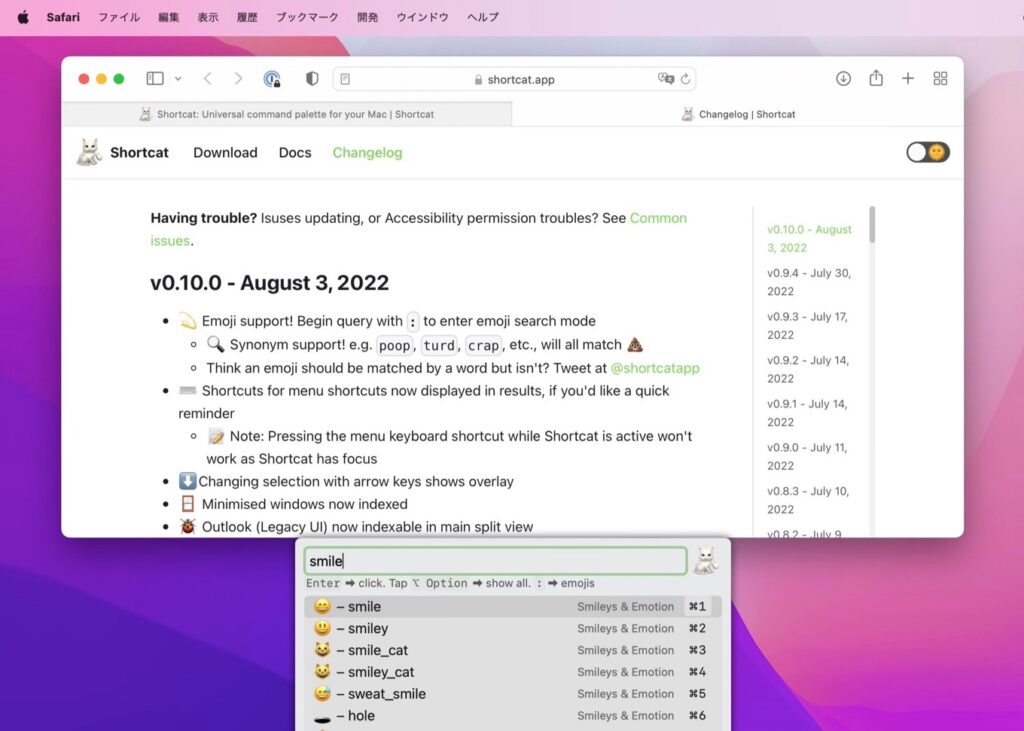Open the Downloads icon in Safari's toolbar
Screen dimensions: 1024x731
[843, 78]
